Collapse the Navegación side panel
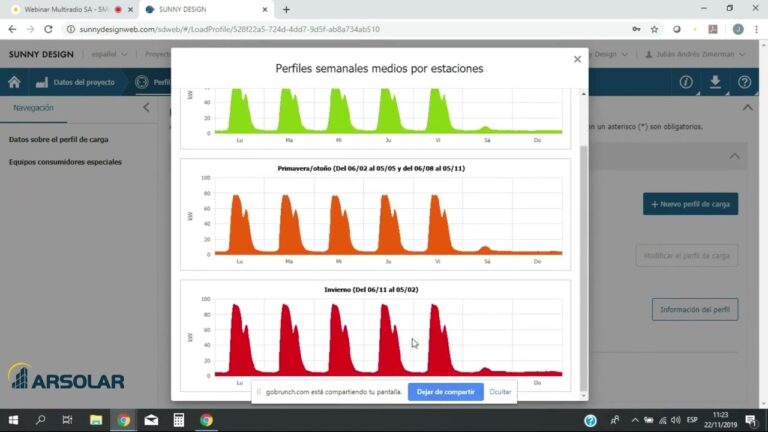Image resolution: width=768 pixels, height=432 pixels. [x=146, y=107]
